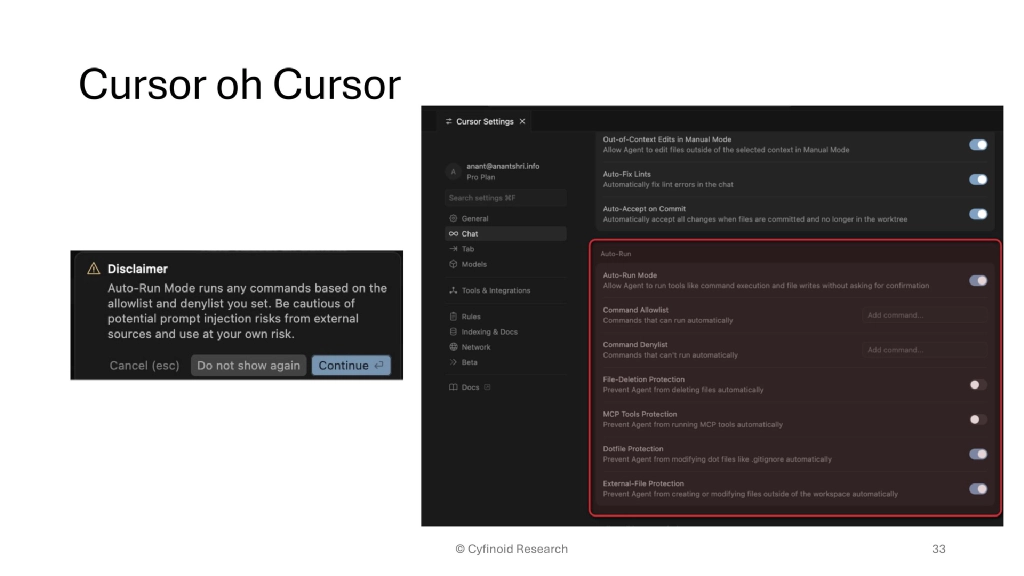Screen dimensions: 1024x576
Task: Select the General settings gear icon
Action: point(452,218)
